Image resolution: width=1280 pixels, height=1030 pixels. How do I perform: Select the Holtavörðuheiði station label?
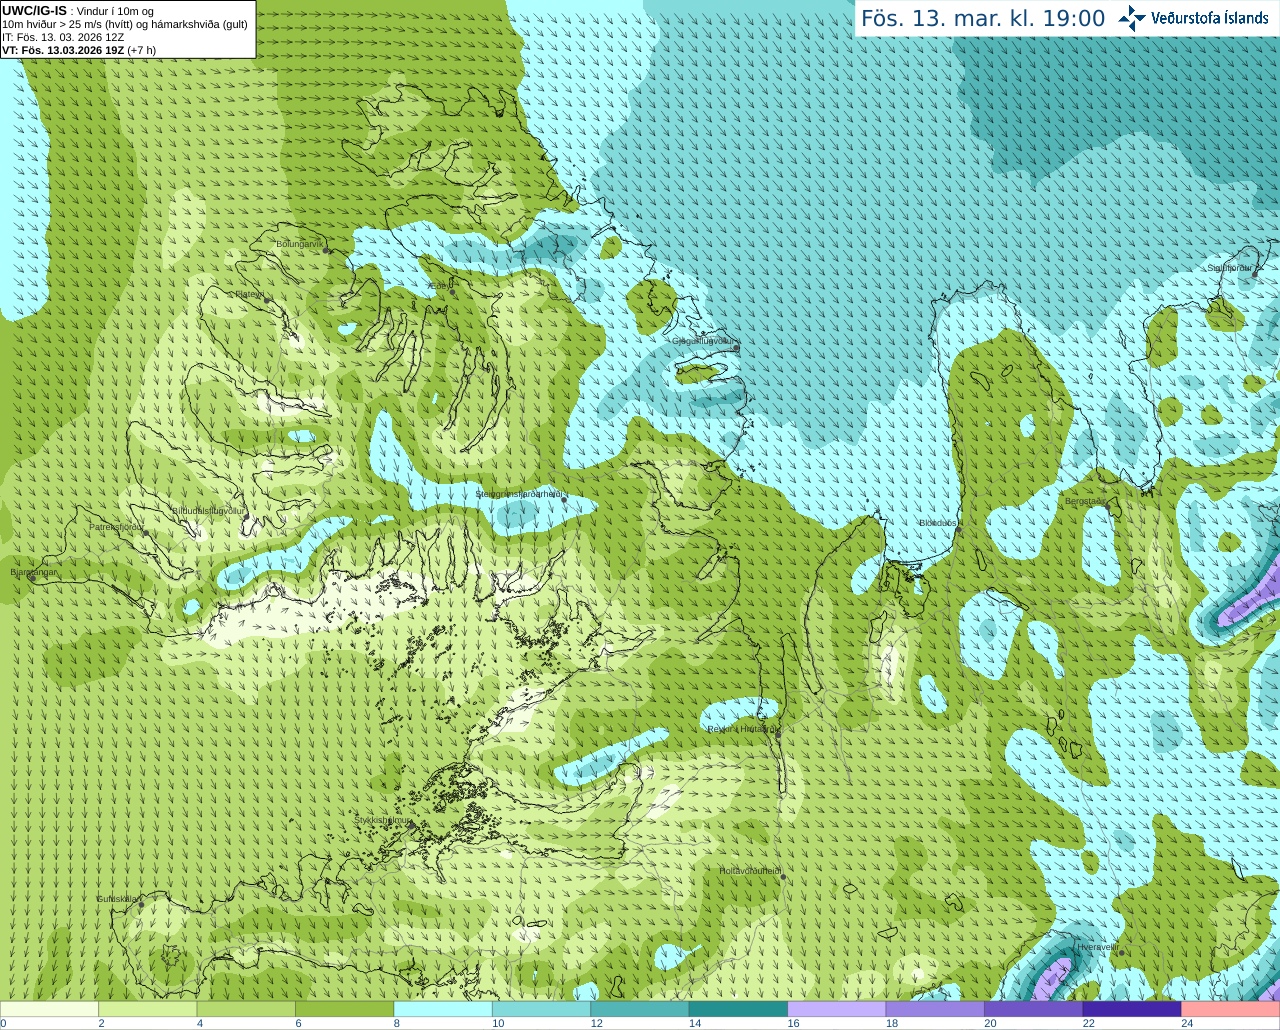[x=750, y=871]
